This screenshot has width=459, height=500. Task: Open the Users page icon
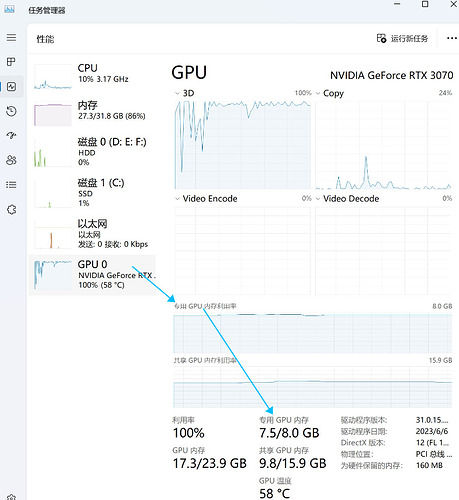(11, 160)
